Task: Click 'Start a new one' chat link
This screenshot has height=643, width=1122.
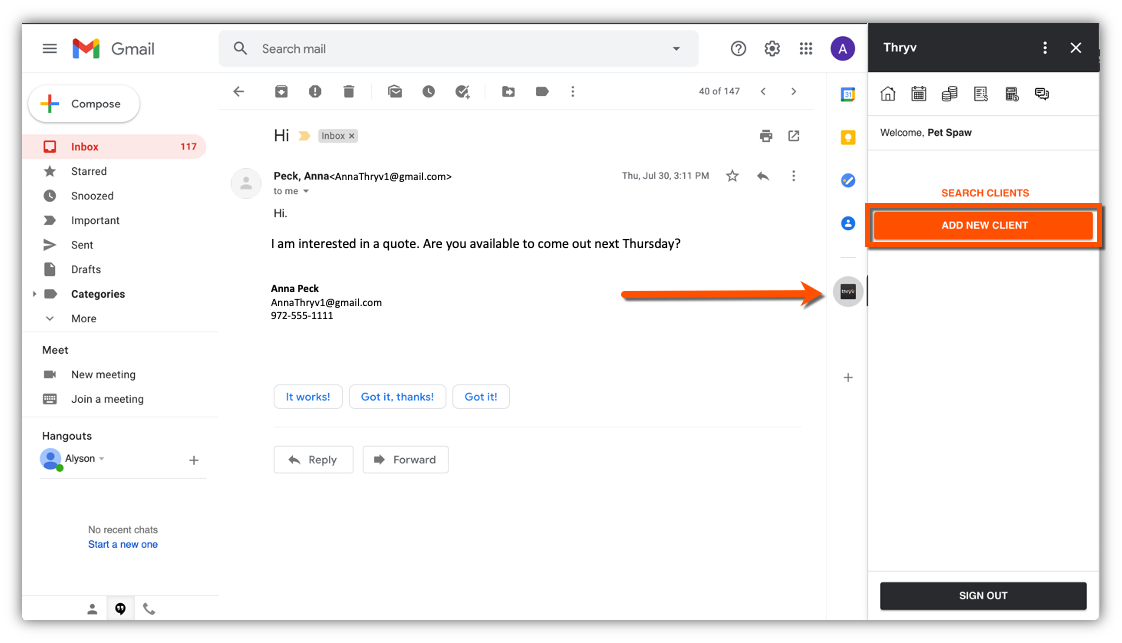Action: pyautogui.click(x=123, y=545)
